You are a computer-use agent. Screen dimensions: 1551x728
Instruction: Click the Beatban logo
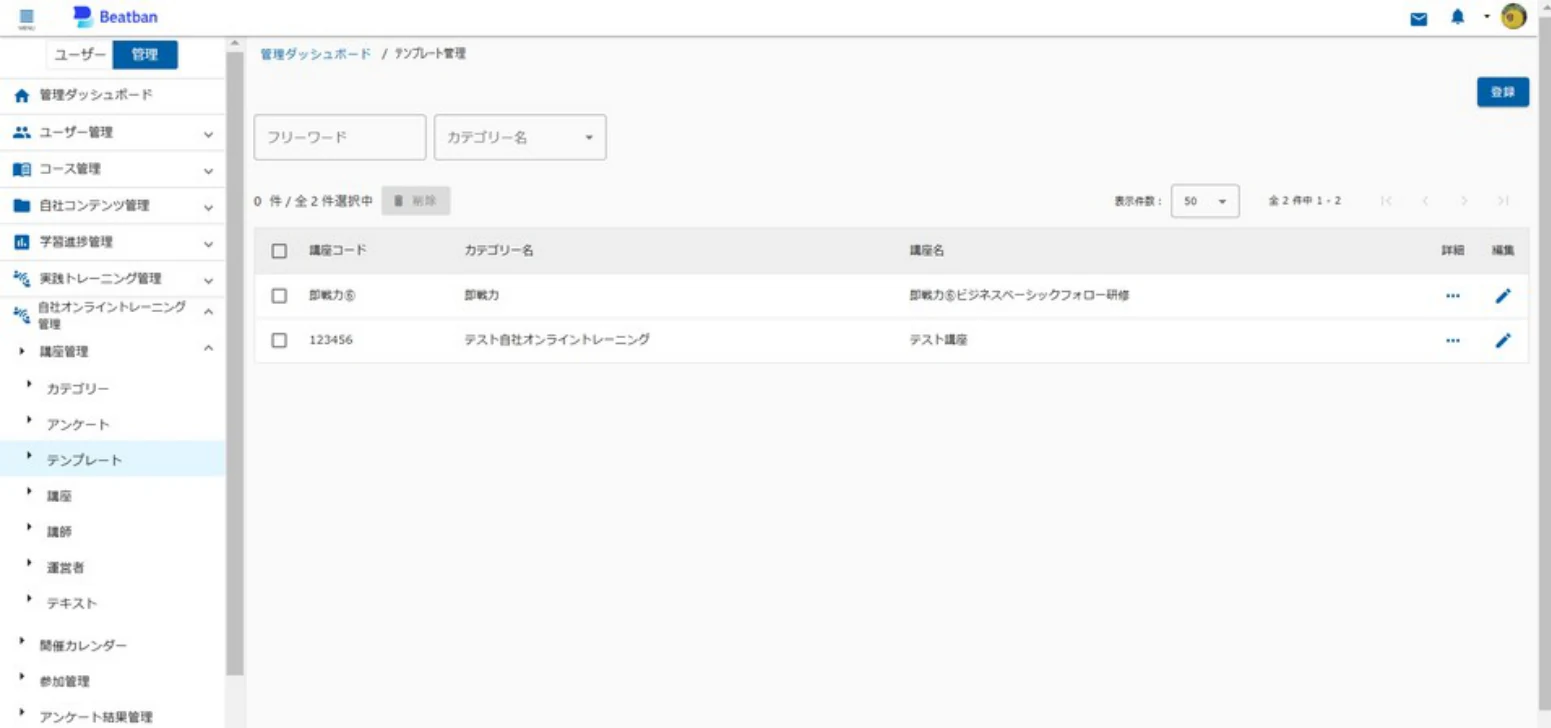point(115,17)
